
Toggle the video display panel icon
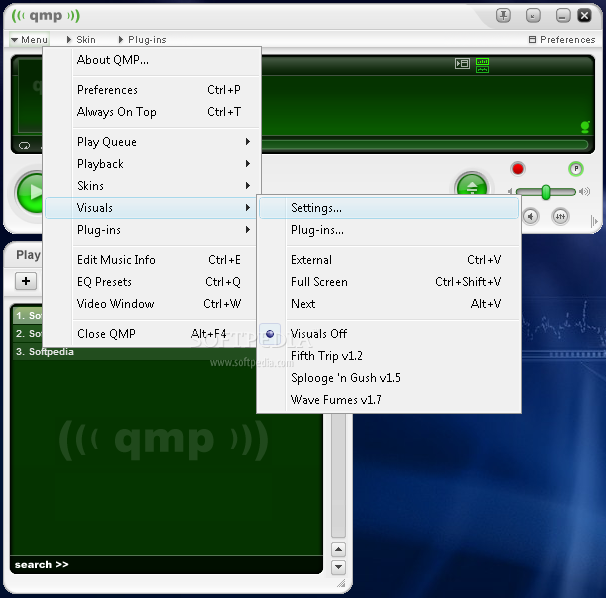462,63
